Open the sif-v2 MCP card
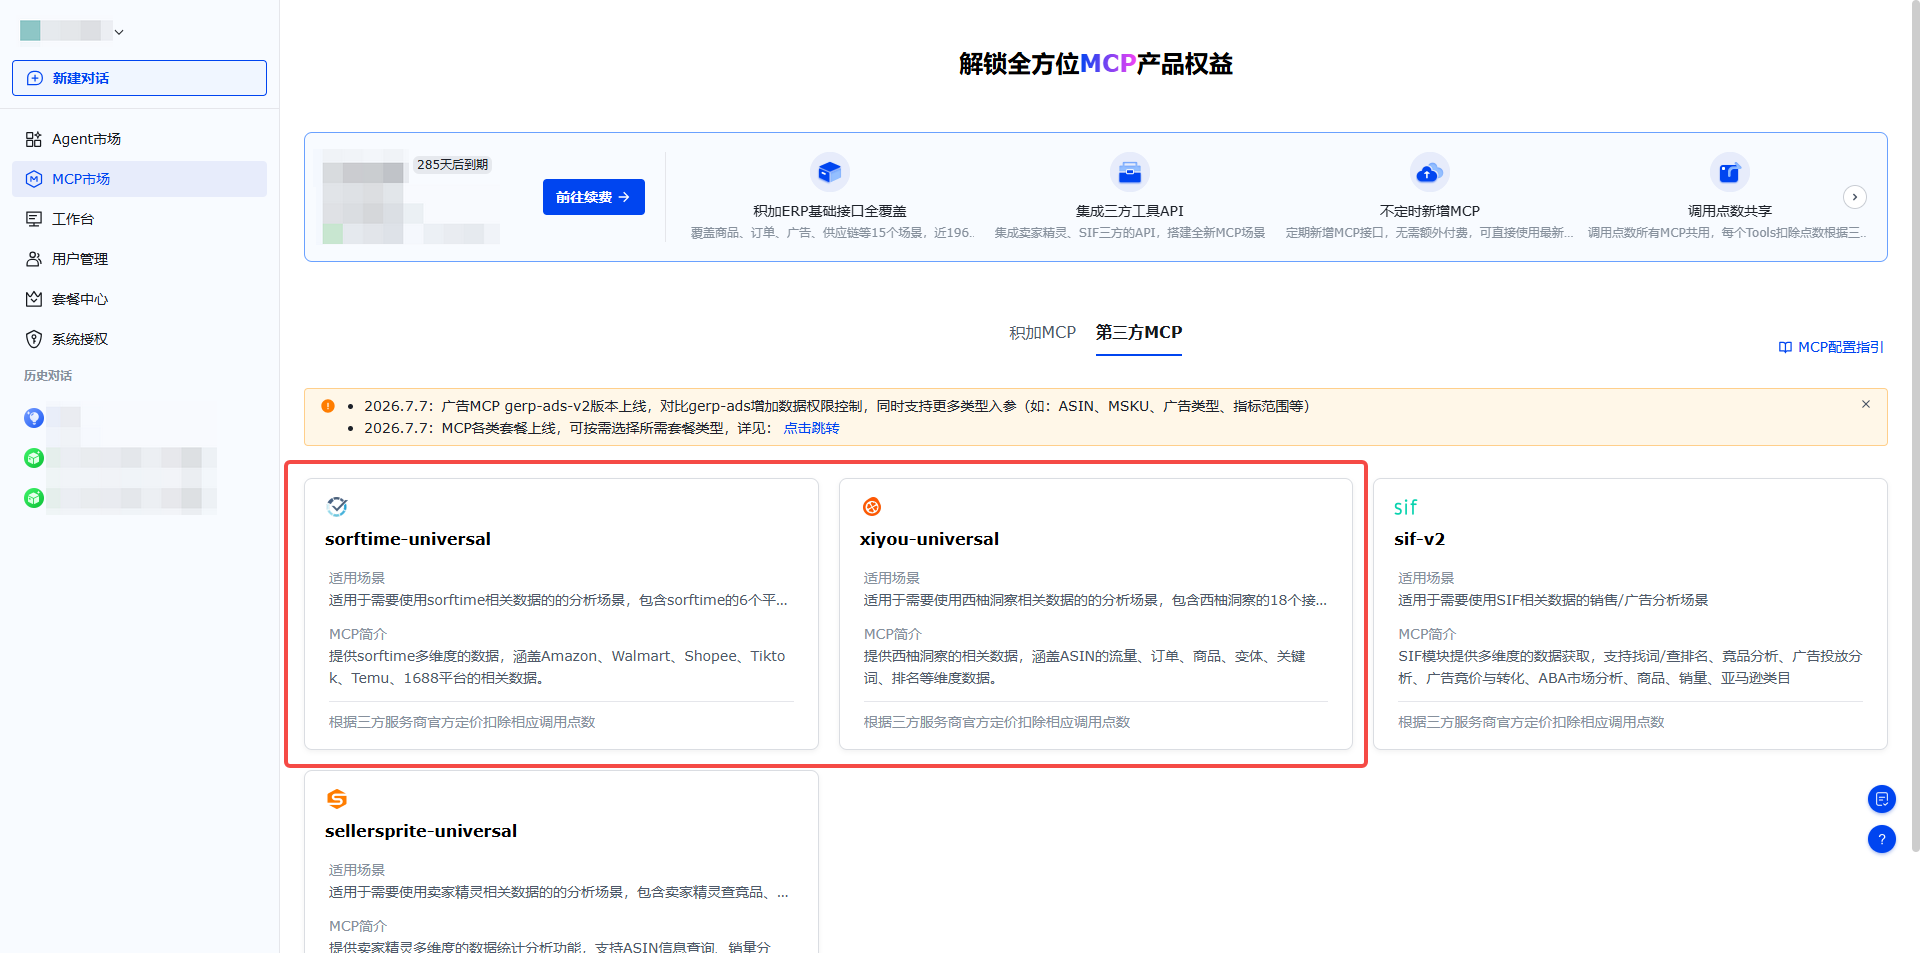 tap(1630, 614)
